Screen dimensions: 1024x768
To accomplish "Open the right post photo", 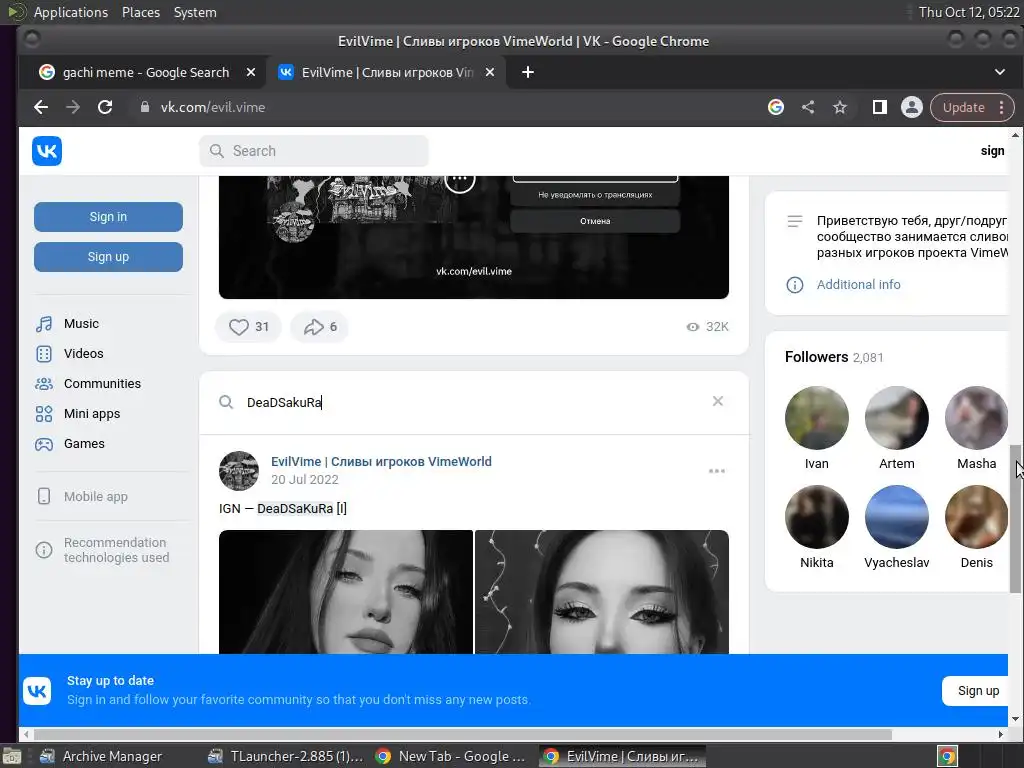I will [601, 592].
